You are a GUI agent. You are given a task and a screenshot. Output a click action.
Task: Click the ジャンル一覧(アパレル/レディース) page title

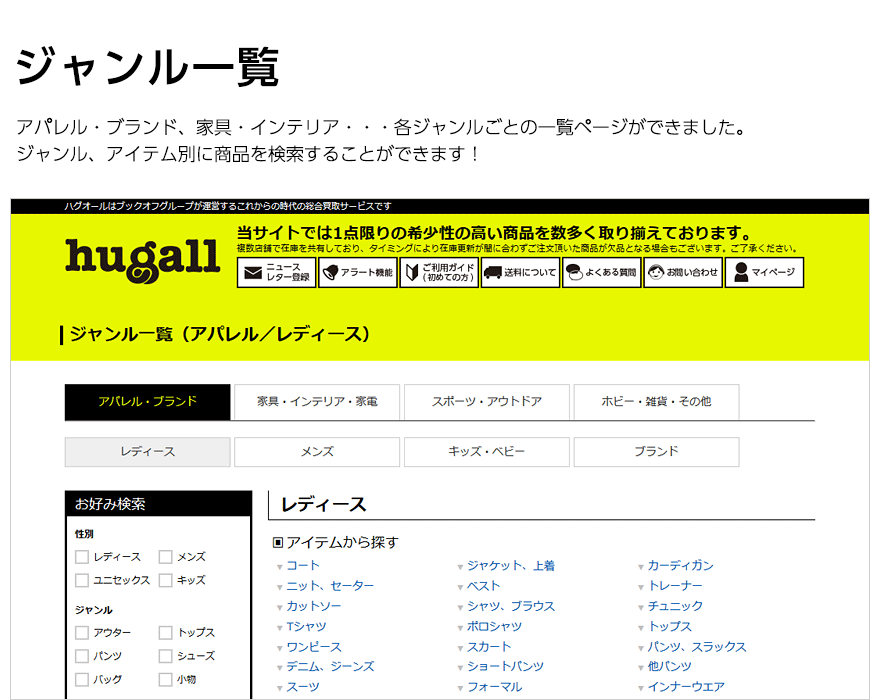click(x=219, y=335)
